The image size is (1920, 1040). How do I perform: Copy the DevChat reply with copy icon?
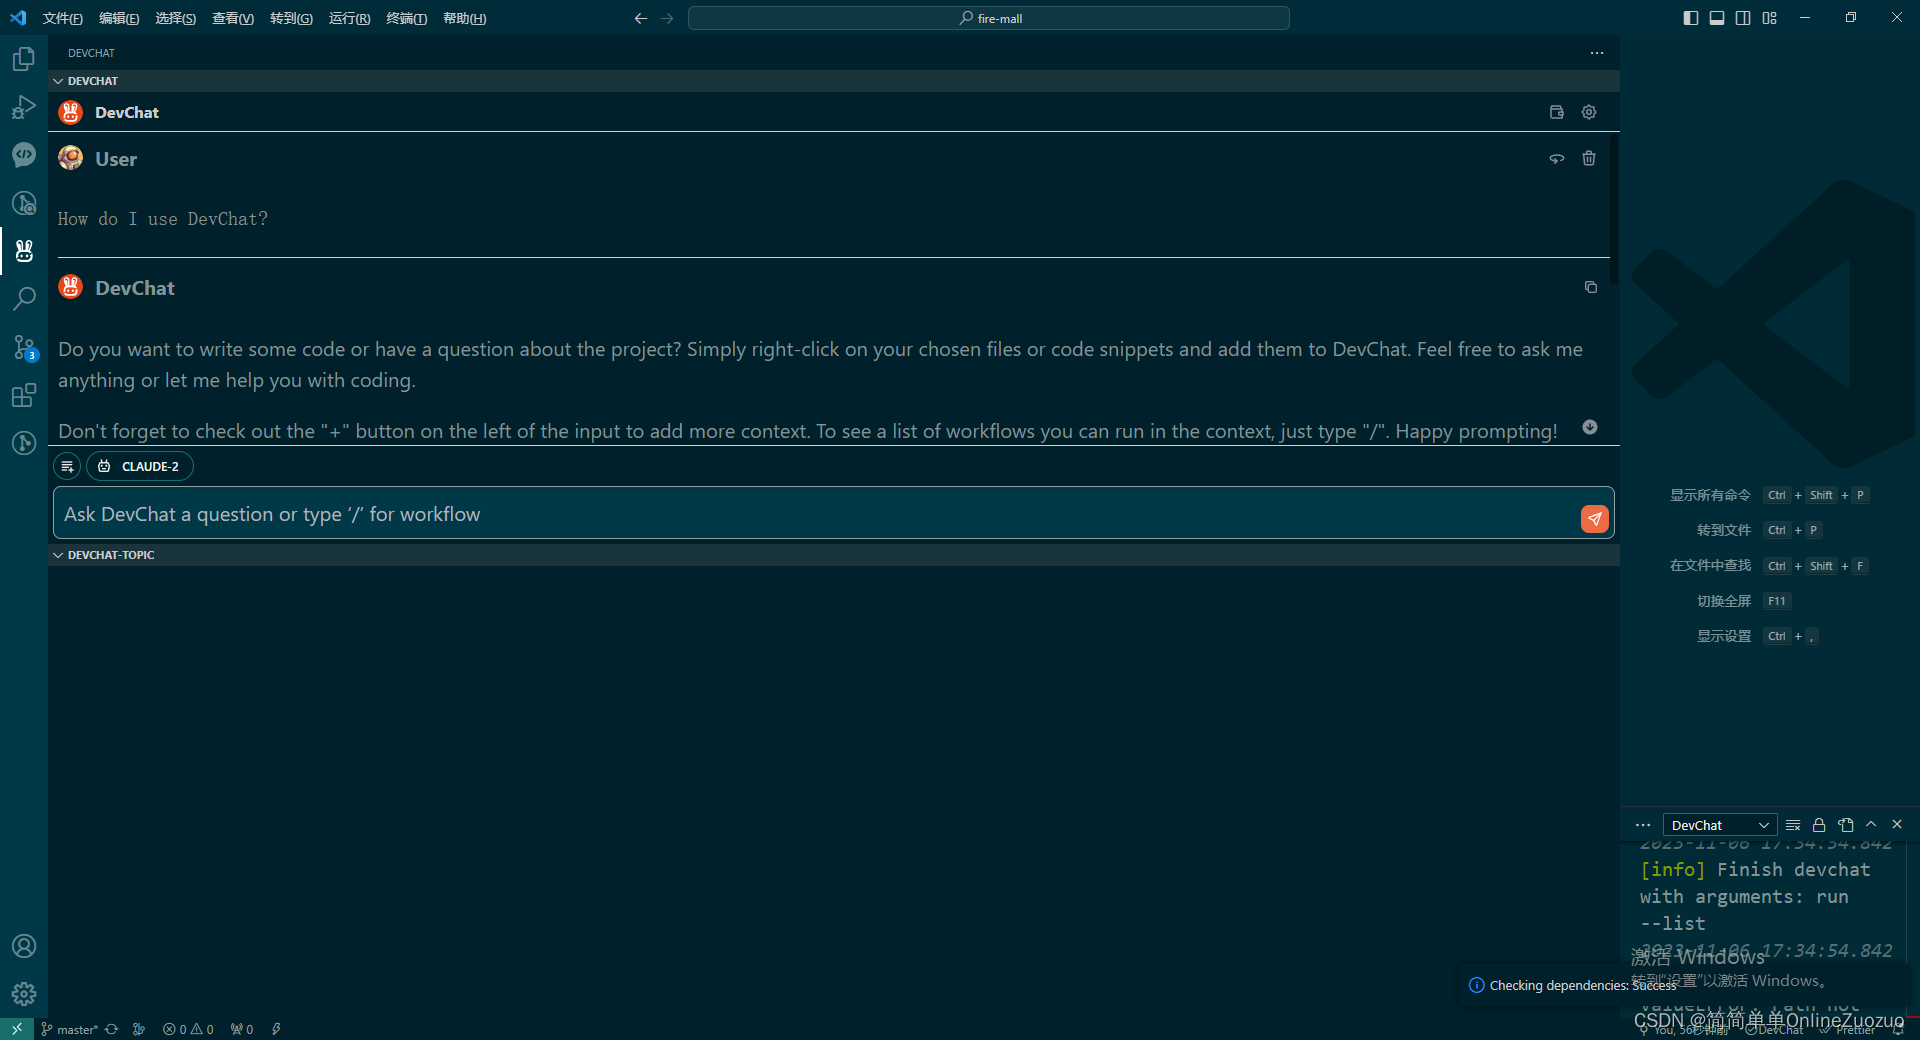1590,287
